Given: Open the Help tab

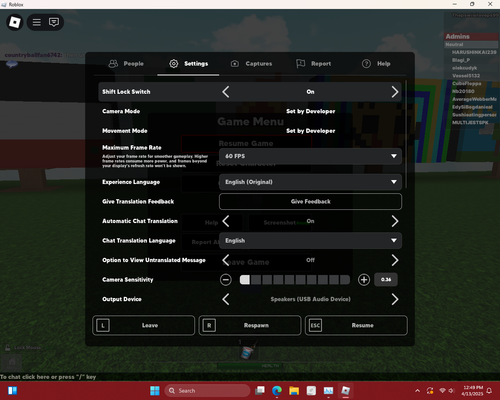Looking at the screenshot, I should [376, 64].
